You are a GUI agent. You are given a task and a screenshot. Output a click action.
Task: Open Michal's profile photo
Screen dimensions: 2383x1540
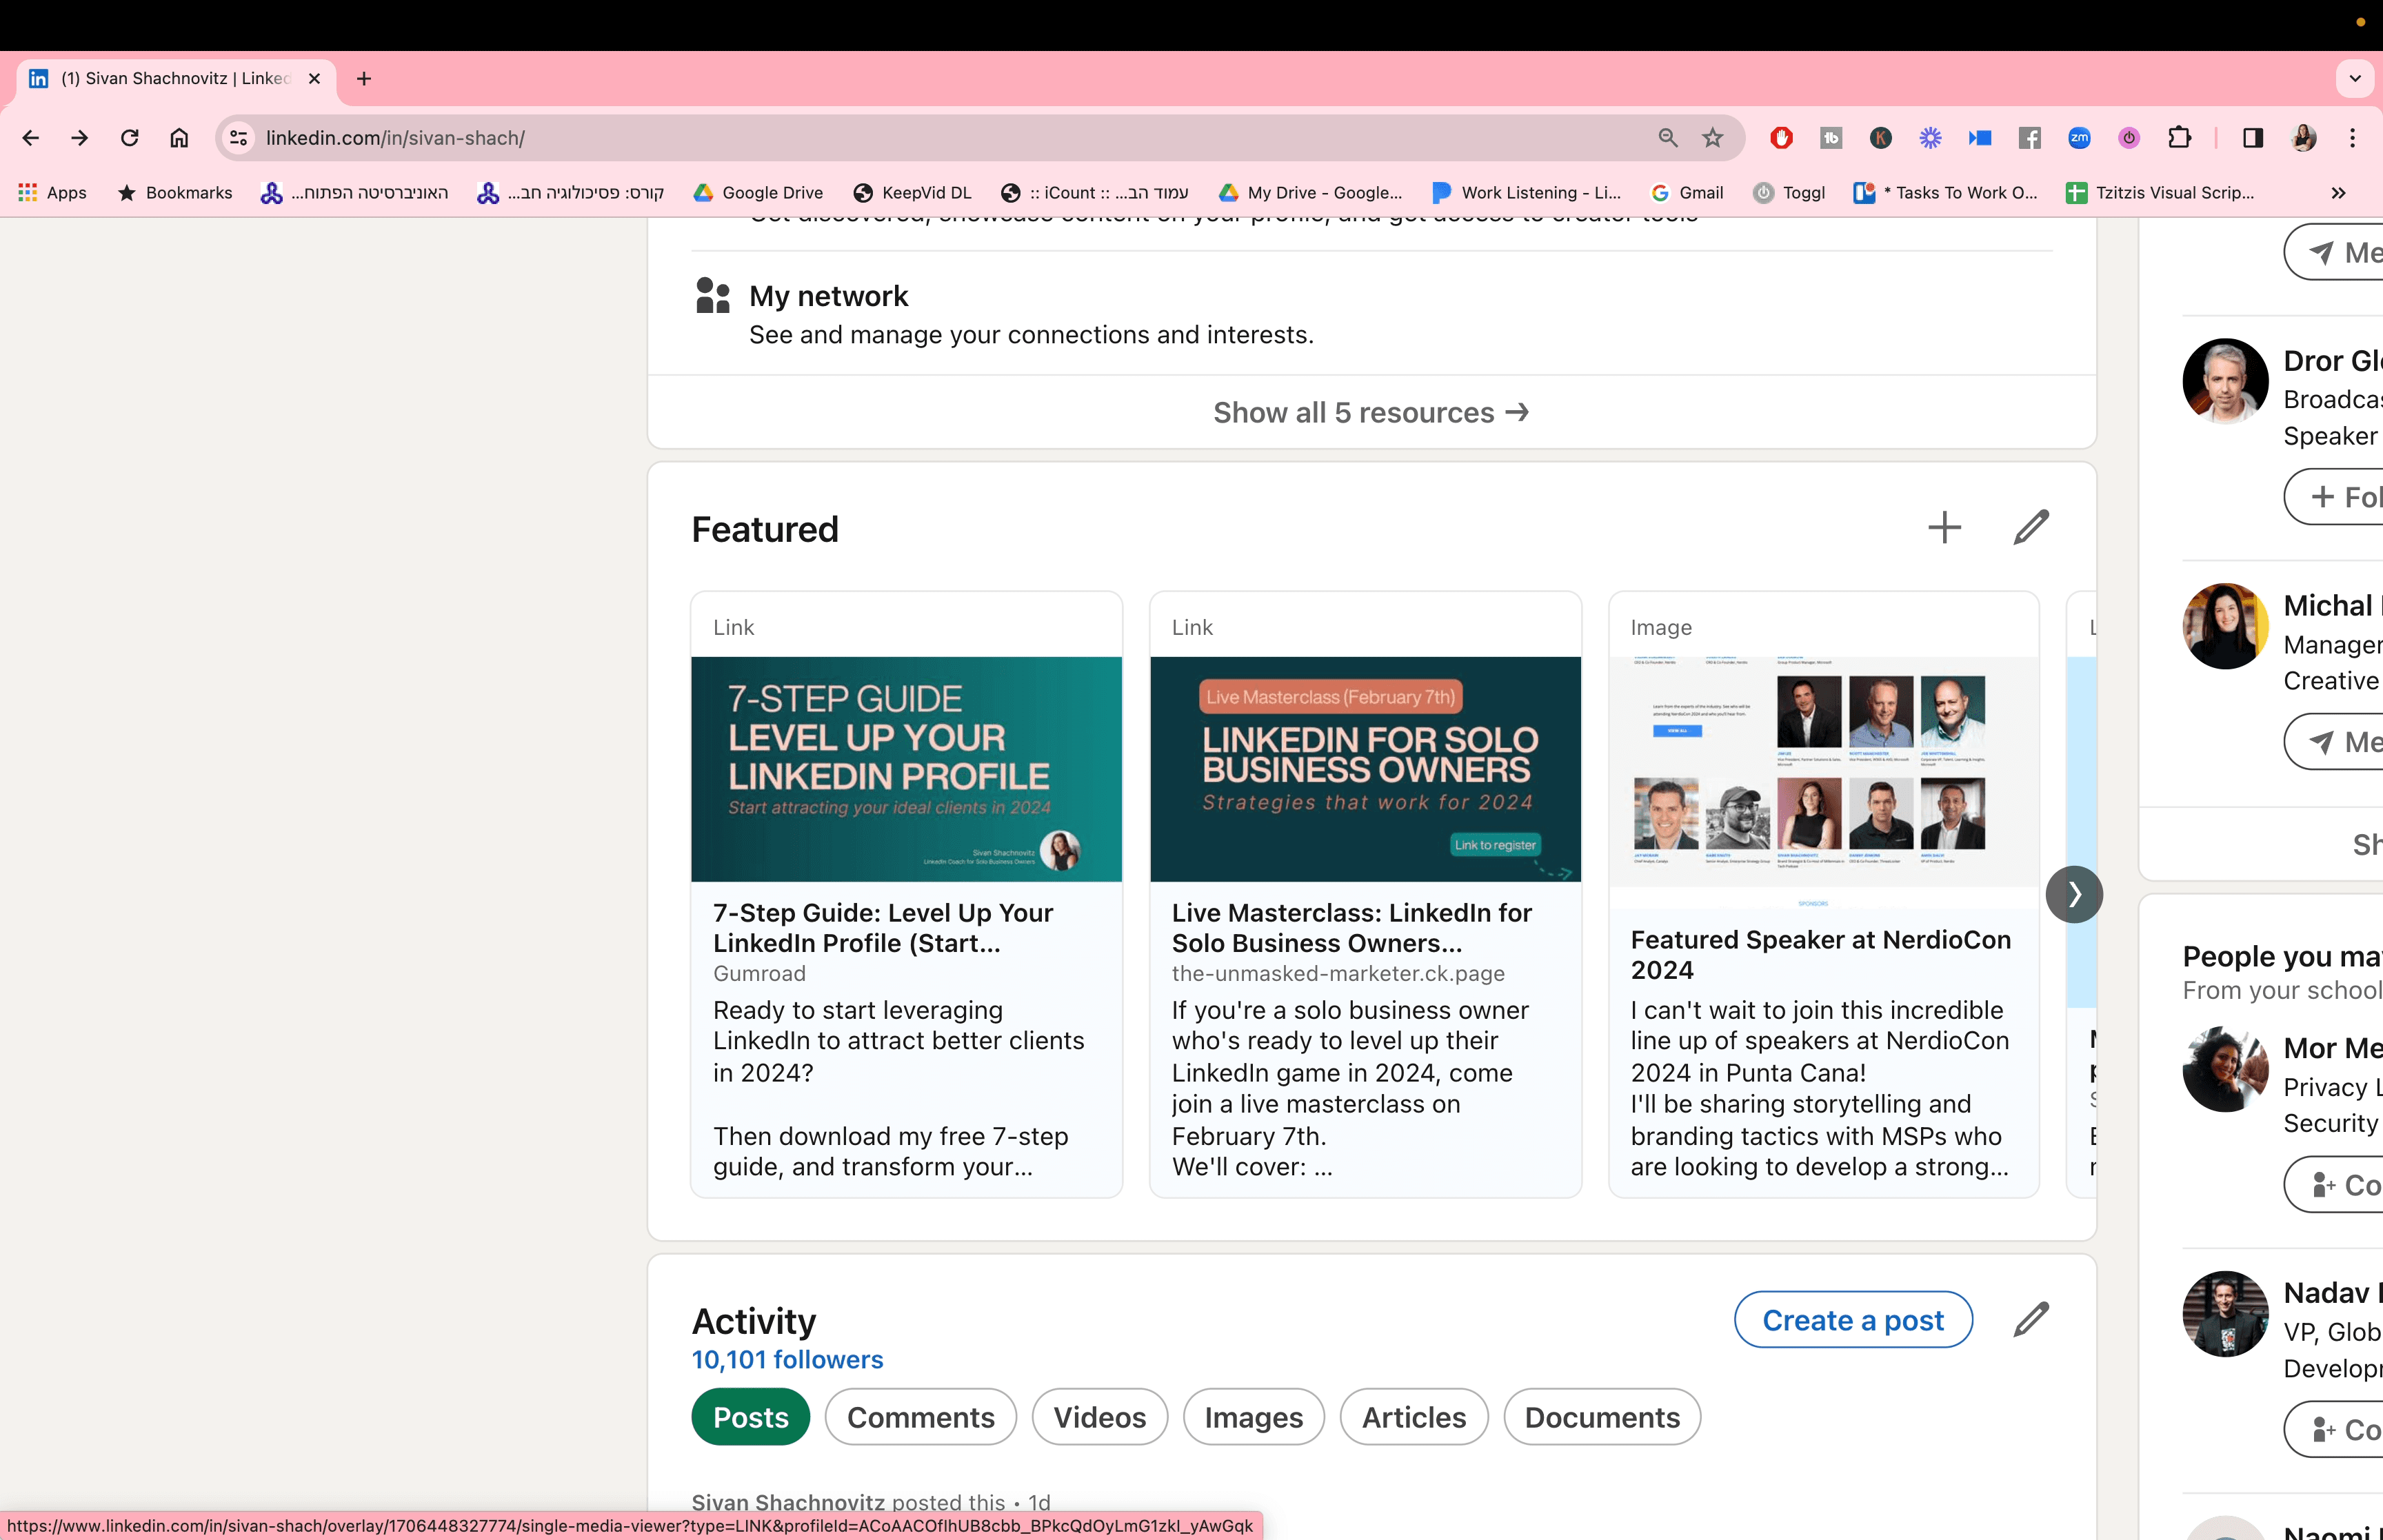(x=2225, y=626)
